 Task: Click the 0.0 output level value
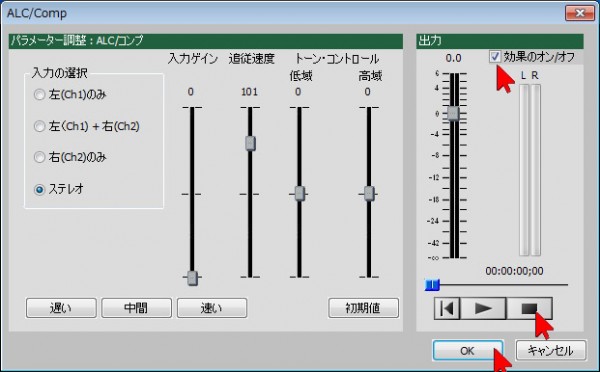pyautogui.click(x=453, y=58)
